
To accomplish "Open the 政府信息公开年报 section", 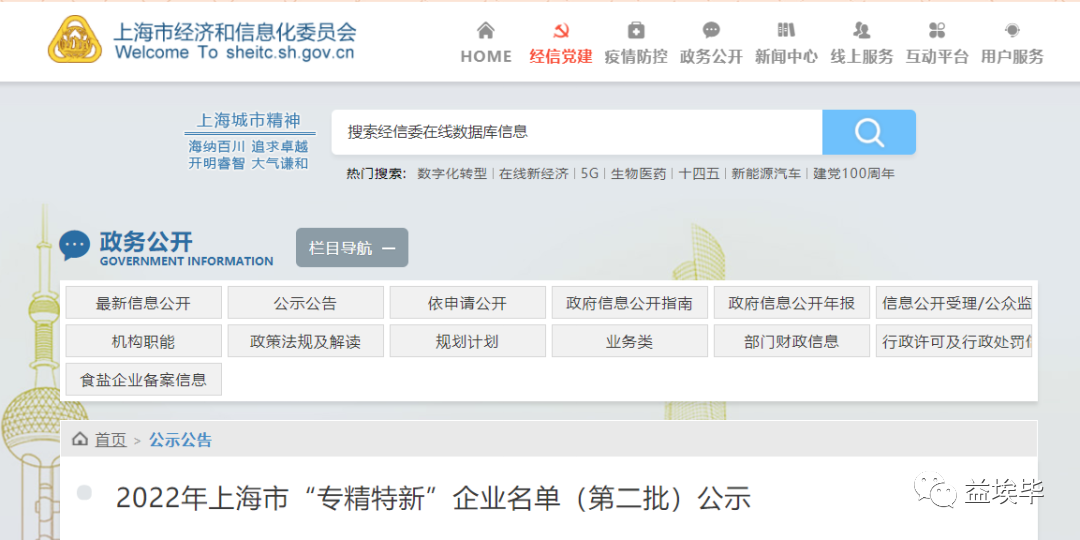I will coord(792,302).
